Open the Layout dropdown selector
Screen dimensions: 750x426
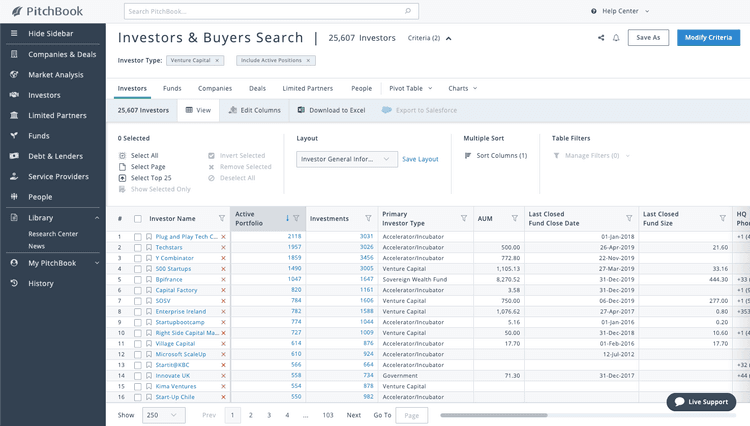point(346,158)
